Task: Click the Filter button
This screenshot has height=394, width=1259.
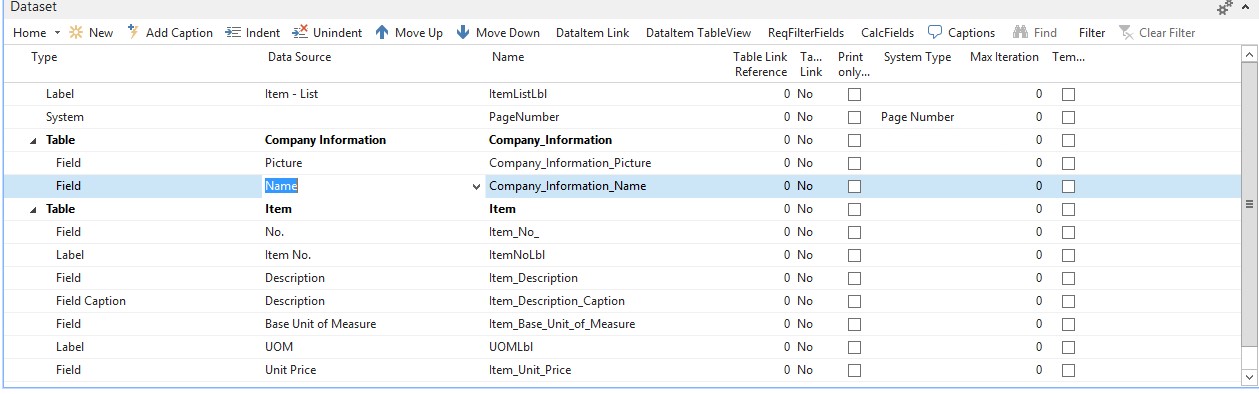Action: tap(1092, 33)
